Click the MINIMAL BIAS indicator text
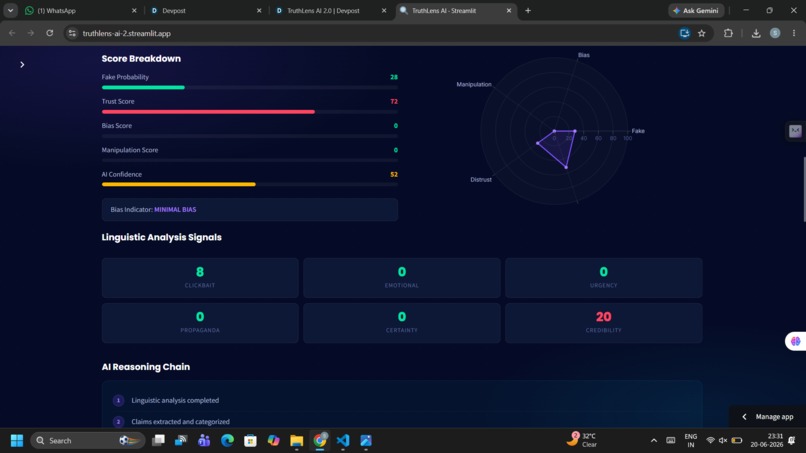 pos(175,209)
